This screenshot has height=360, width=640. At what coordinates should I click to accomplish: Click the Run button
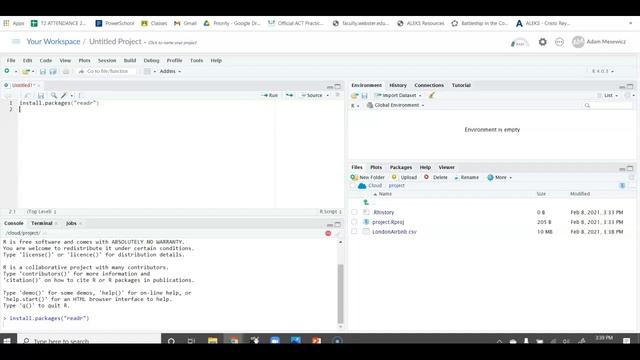click(270, 95)
